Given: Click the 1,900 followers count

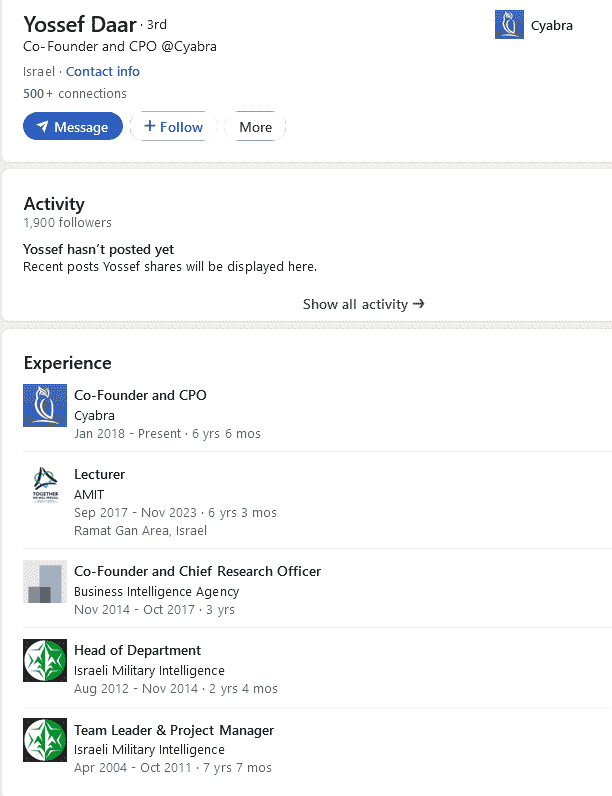Looking at the screenshot, I should [67, 222].
